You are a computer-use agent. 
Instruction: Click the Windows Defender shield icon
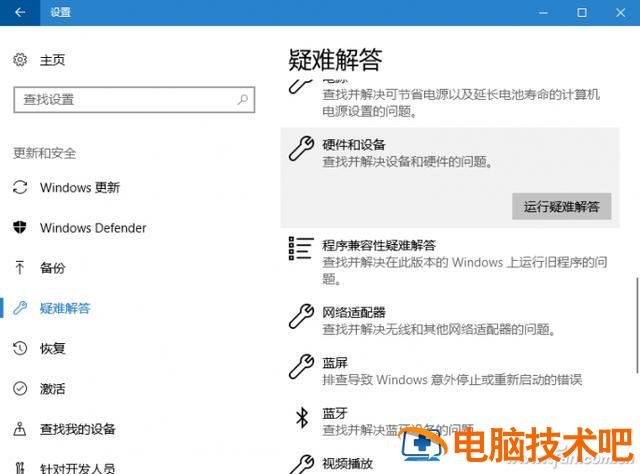coord(20,227)
